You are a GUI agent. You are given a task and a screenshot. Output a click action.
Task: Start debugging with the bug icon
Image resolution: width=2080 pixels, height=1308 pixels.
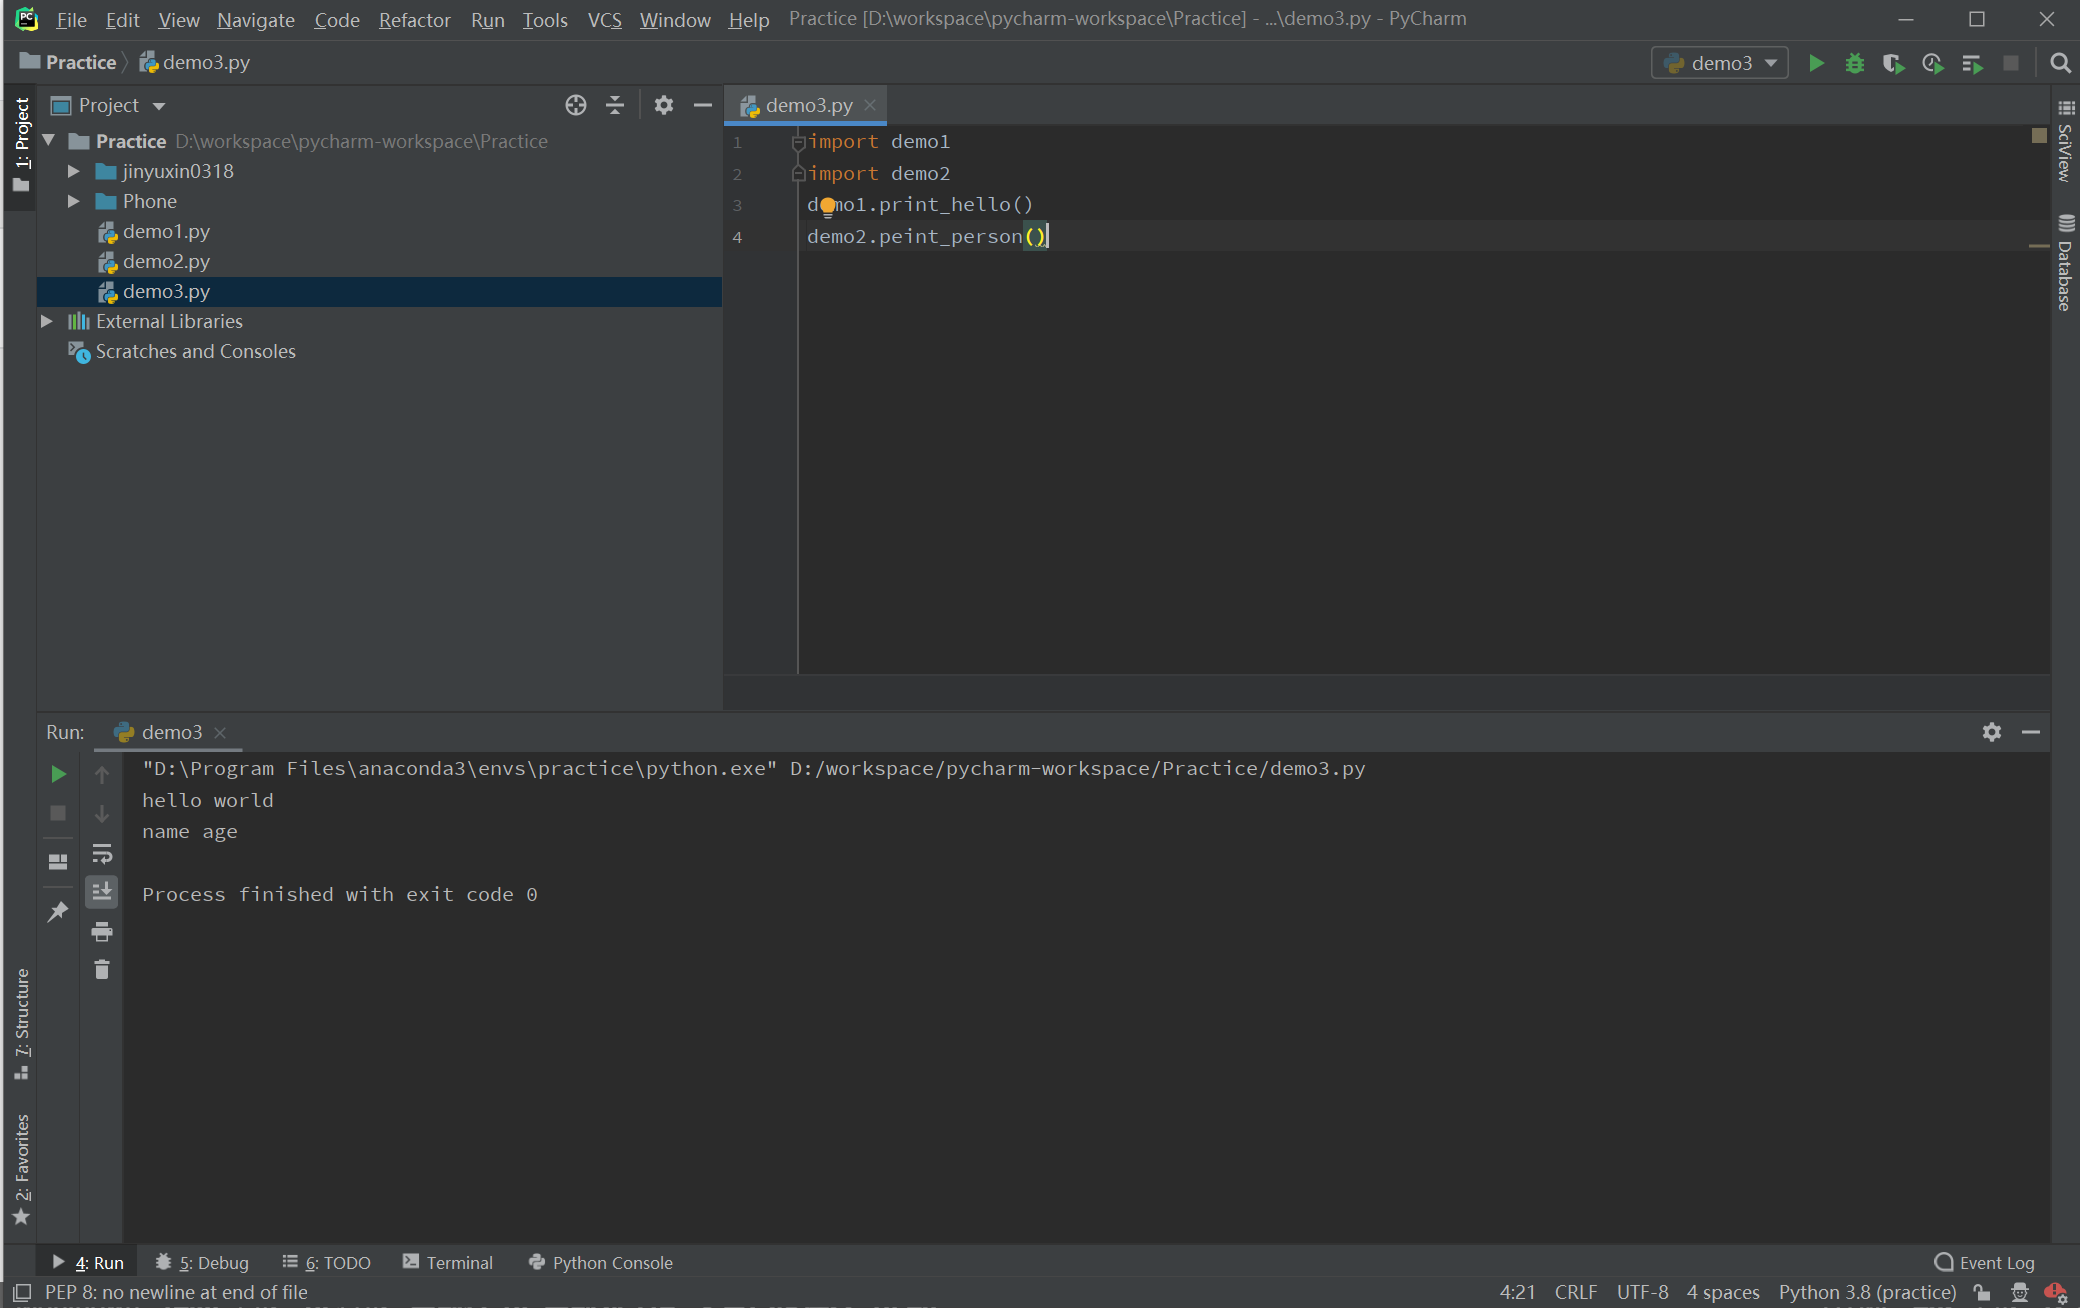[x=1854, y=63]
